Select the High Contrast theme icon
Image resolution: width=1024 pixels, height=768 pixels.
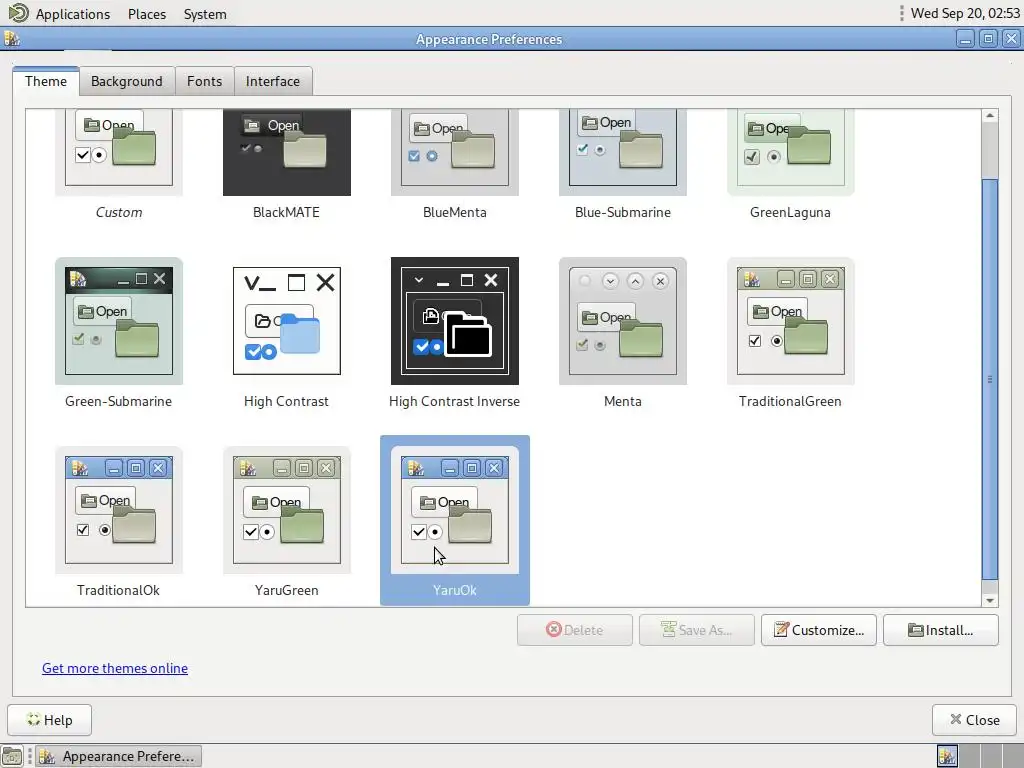(287, 321)
